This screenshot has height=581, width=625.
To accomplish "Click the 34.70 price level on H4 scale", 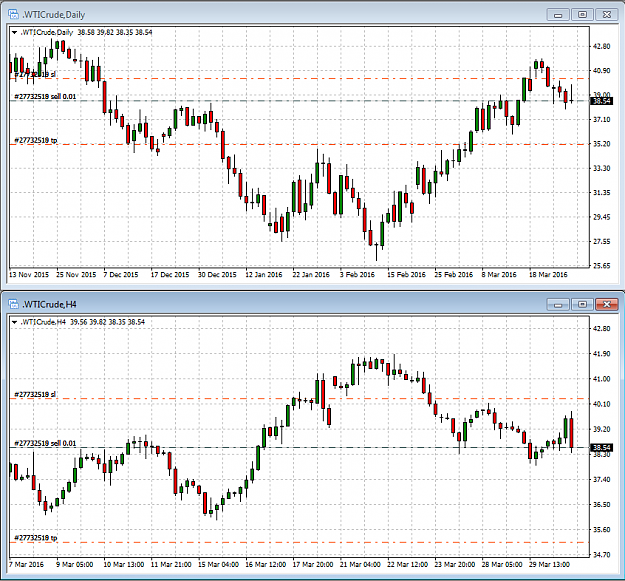I will tap(602, 555).
